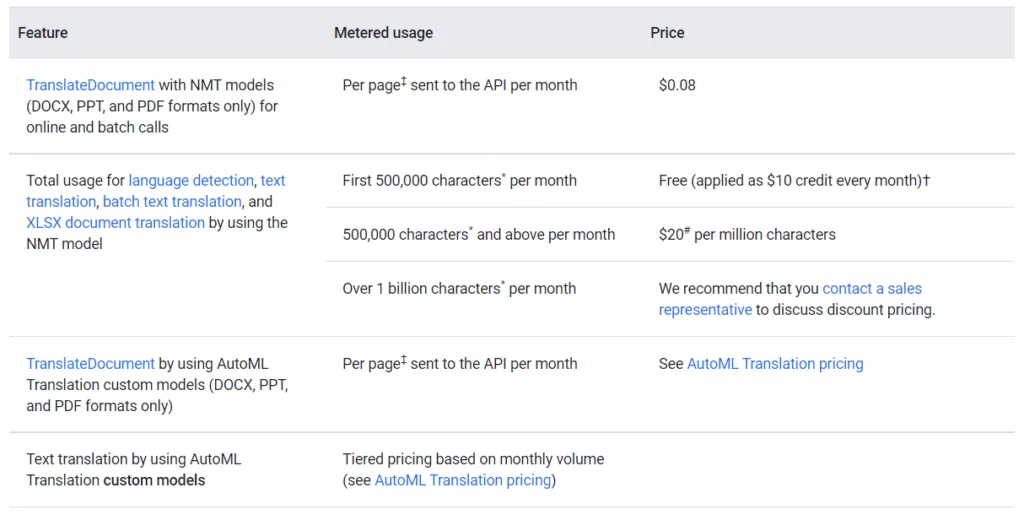1024x531 pixels.
Task: Open the batch text translation link
Action: point(172,201)
